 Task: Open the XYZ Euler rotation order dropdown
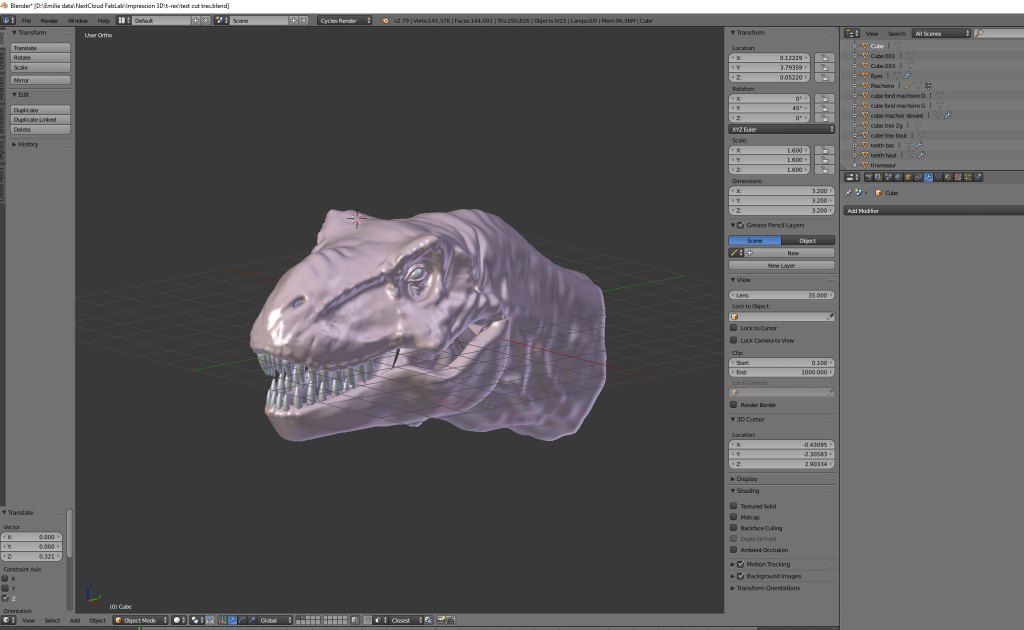tap(781, 128)
